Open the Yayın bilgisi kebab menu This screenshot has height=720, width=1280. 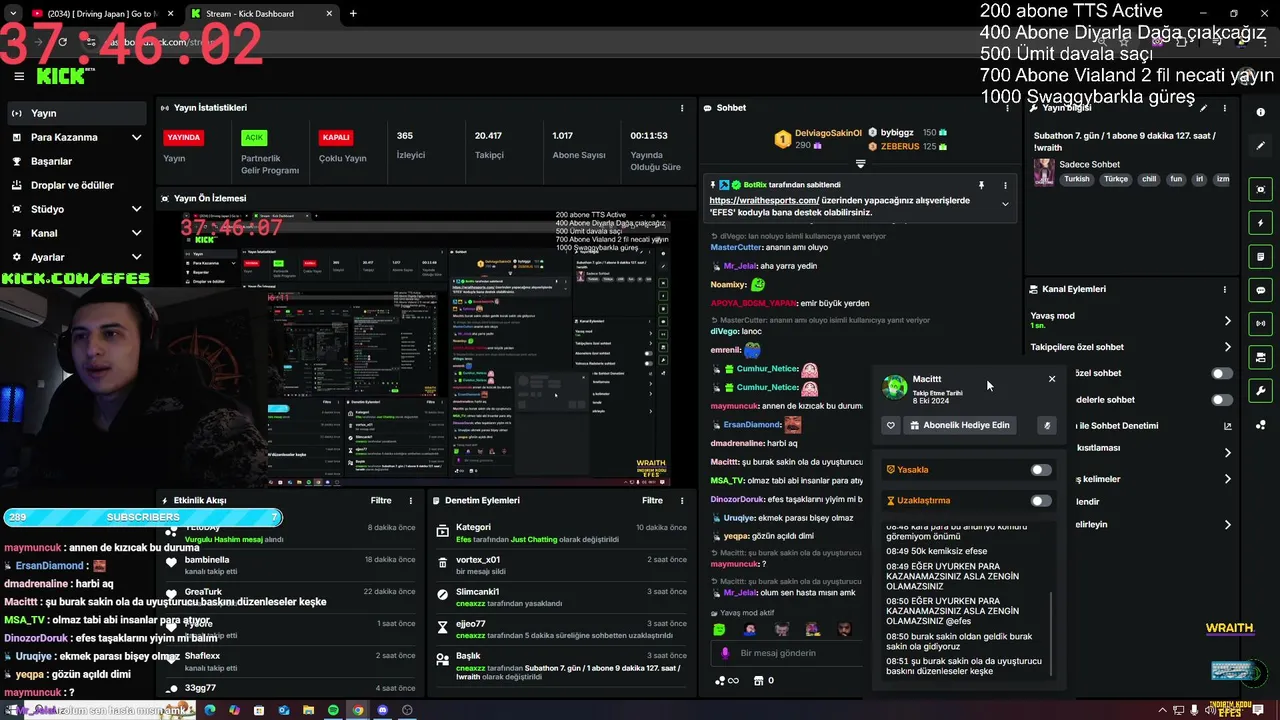tap(1225, 108)
